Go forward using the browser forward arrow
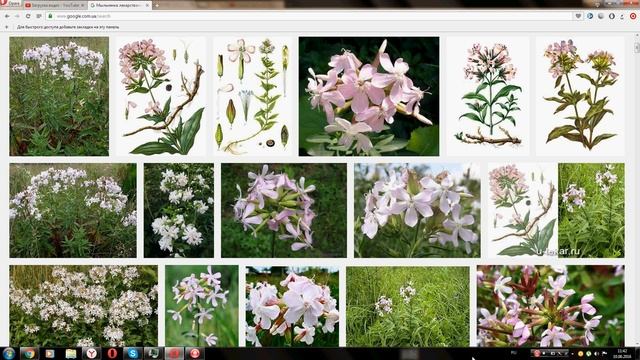Viewport: 640px width, 360px height. [x=17, y=16]
